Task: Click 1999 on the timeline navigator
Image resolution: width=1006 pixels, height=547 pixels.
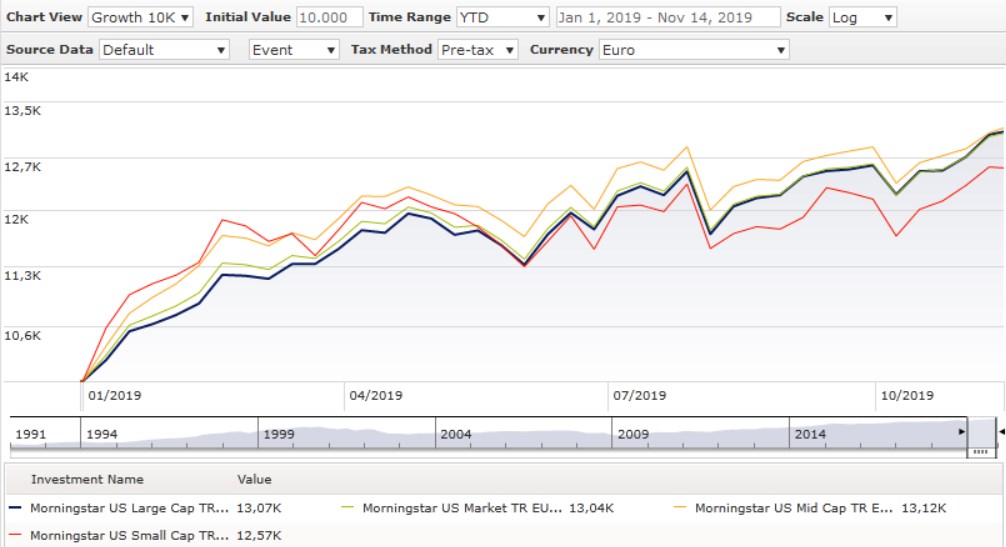Action: [x=280, y=434]
